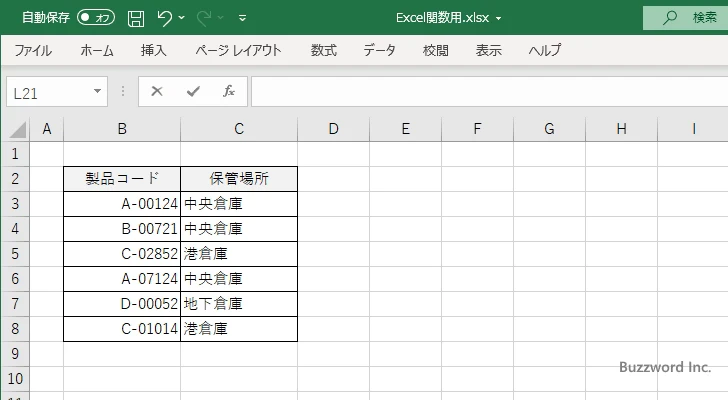The width and height of the screenshot is (728, 400).
Task: Open the ヘルプ tab
Action: point(545,50)
